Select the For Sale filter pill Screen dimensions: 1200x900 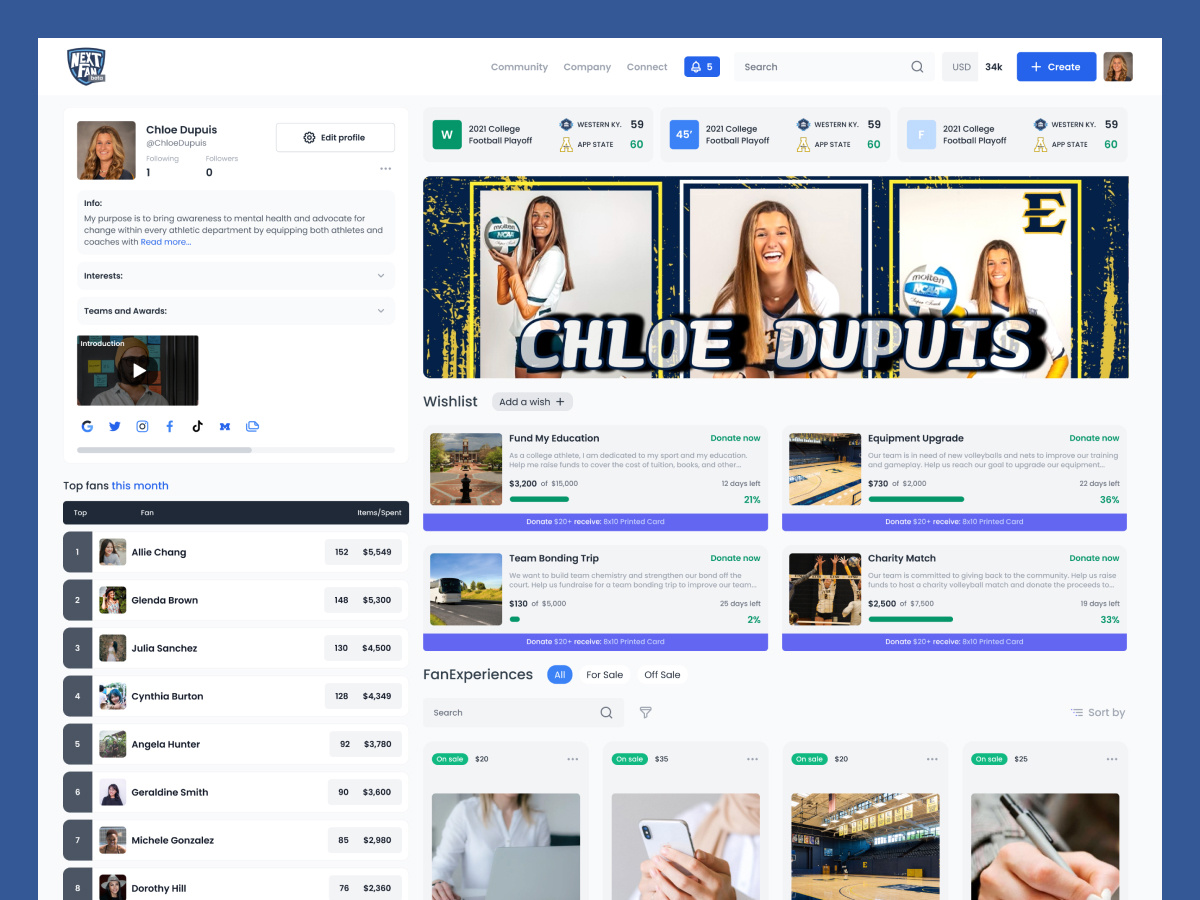tap(604, 674)
